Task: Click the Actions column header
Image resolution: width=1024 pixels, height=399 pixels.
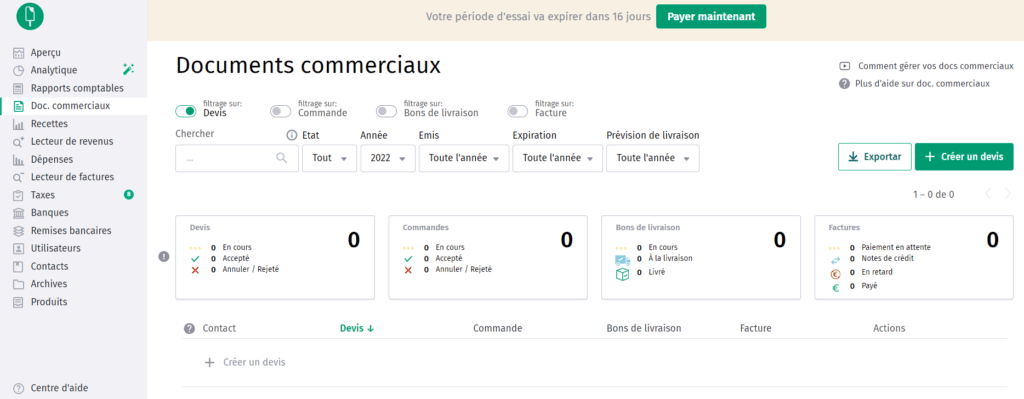Action: [889, 328]
